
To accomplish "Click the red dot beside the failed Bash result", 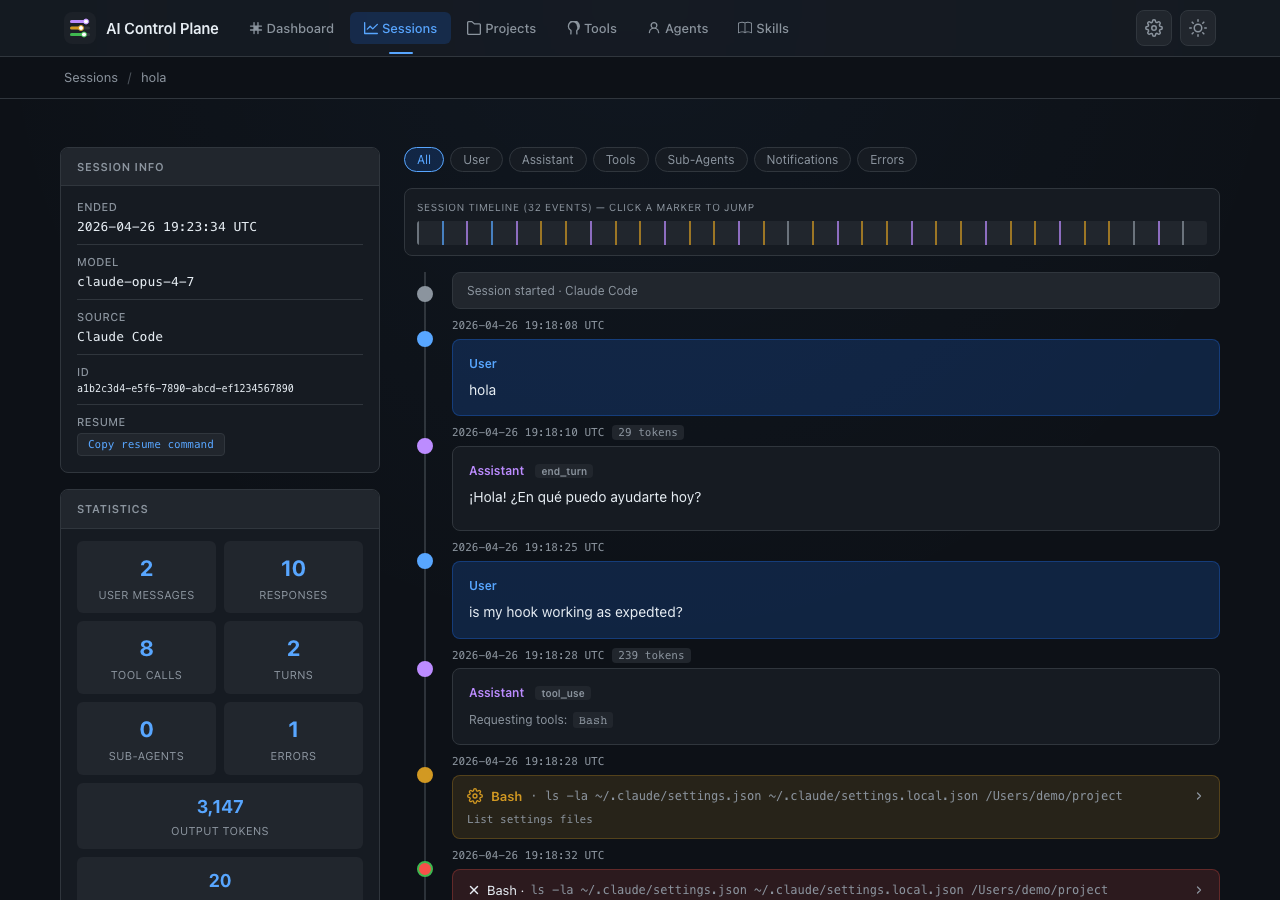I will pos(425,869).
